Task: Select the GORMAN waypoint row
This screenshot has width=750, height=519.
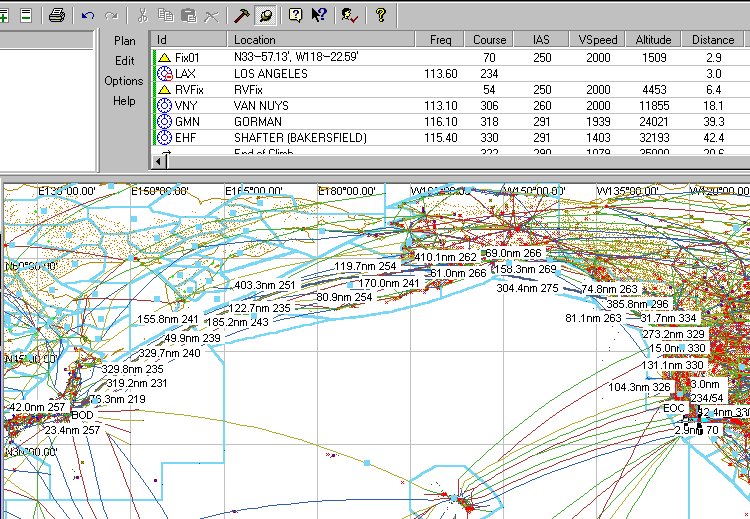Action: [x=260, y=121]
